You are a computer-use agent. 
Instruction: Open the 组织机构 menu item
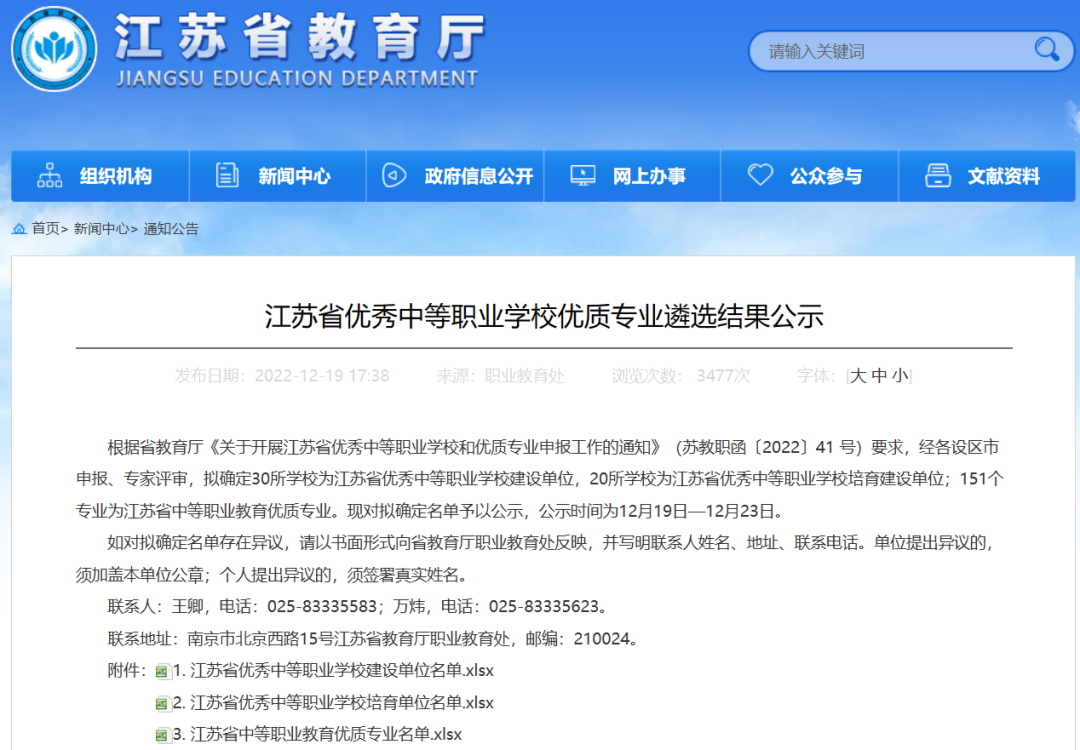(x=100, y=176)
